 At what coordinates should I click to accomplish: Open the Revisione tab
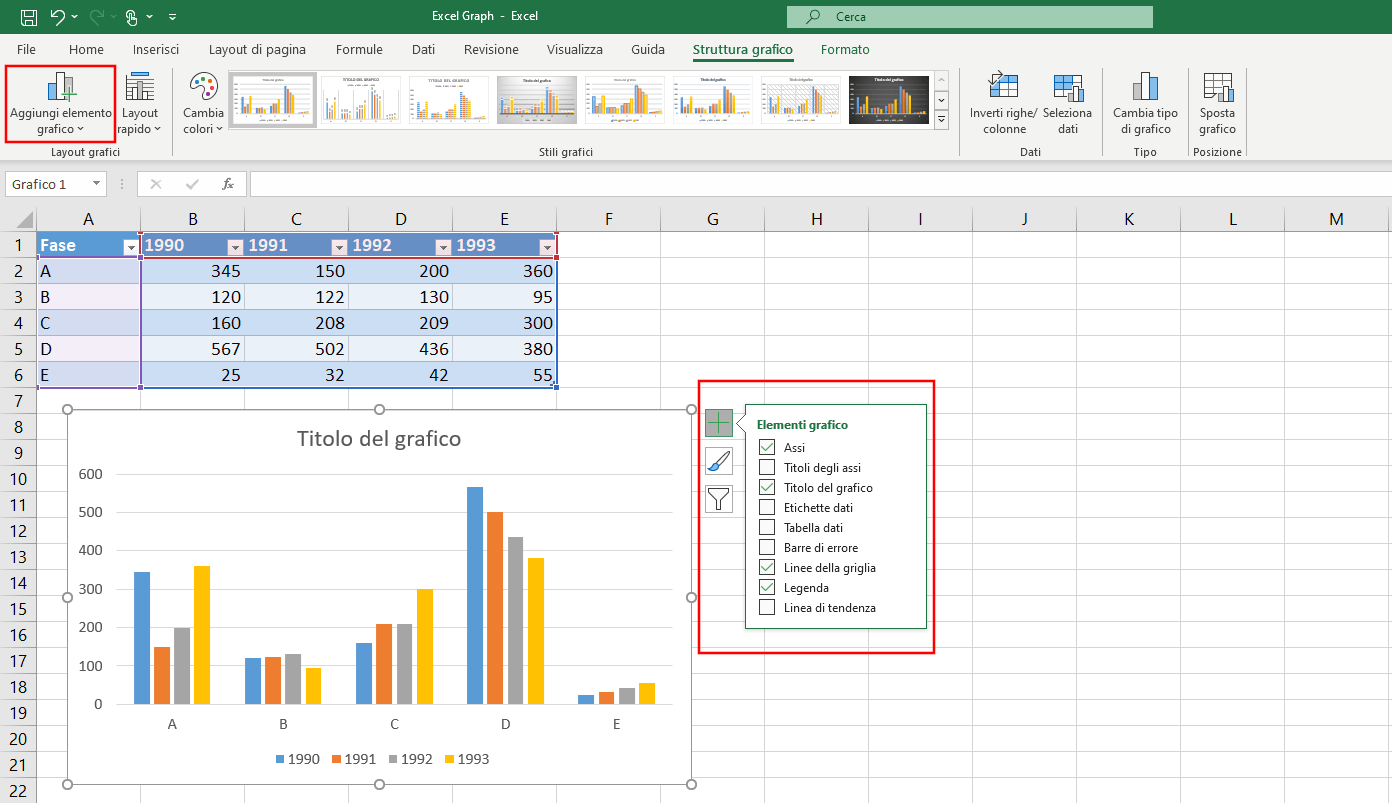coord(491,49)
